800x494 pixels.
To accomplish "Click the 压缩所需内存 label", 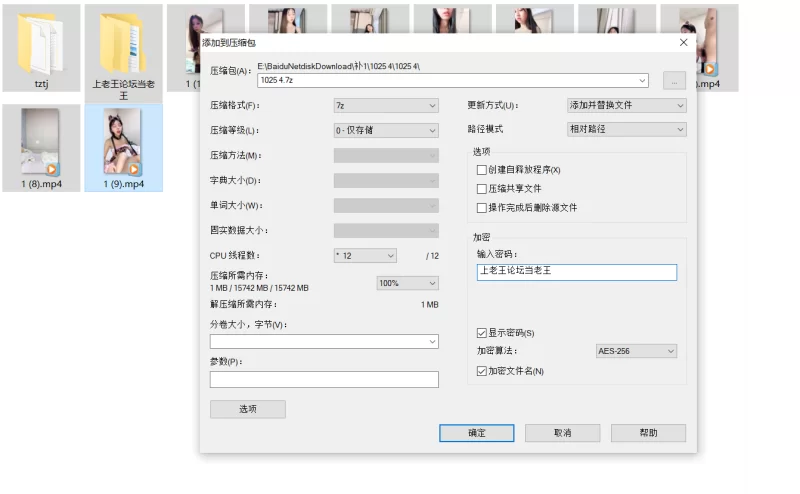I will pyautogui.click(x=239, y=276).
